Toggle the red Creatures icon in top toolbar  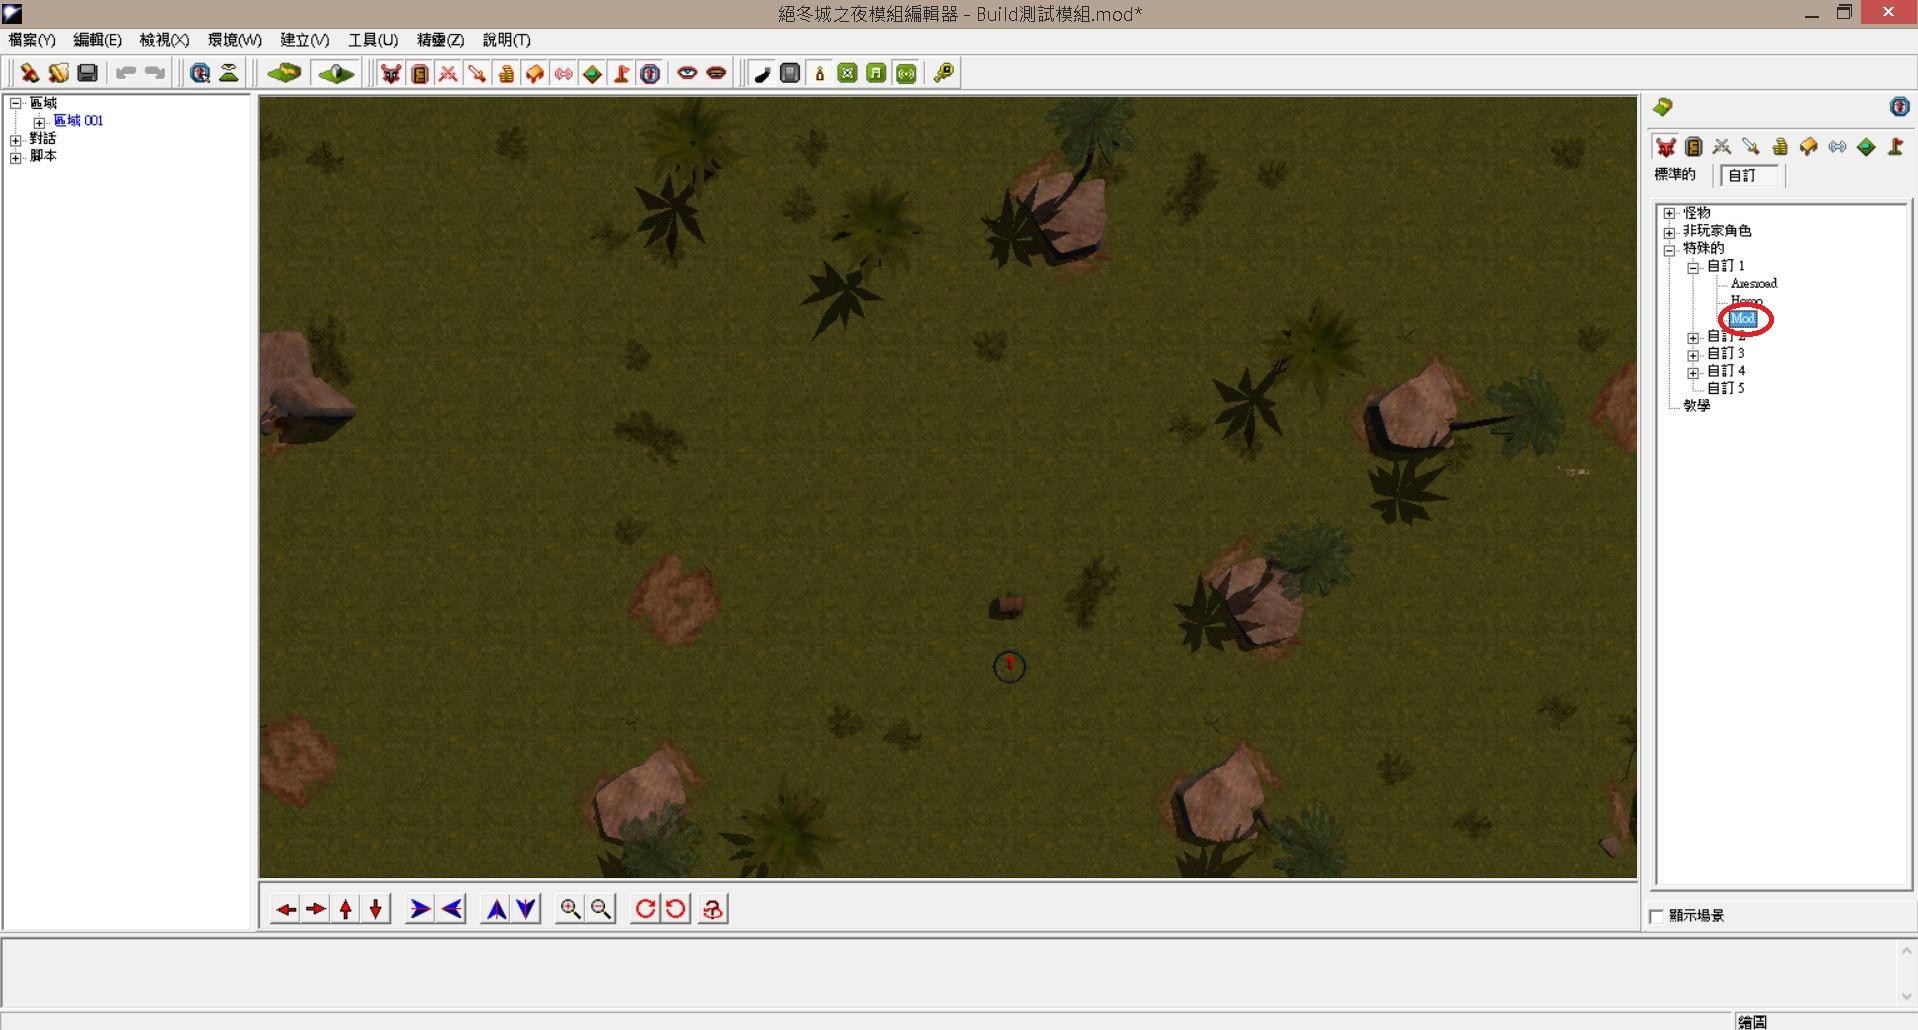[391, 73]
